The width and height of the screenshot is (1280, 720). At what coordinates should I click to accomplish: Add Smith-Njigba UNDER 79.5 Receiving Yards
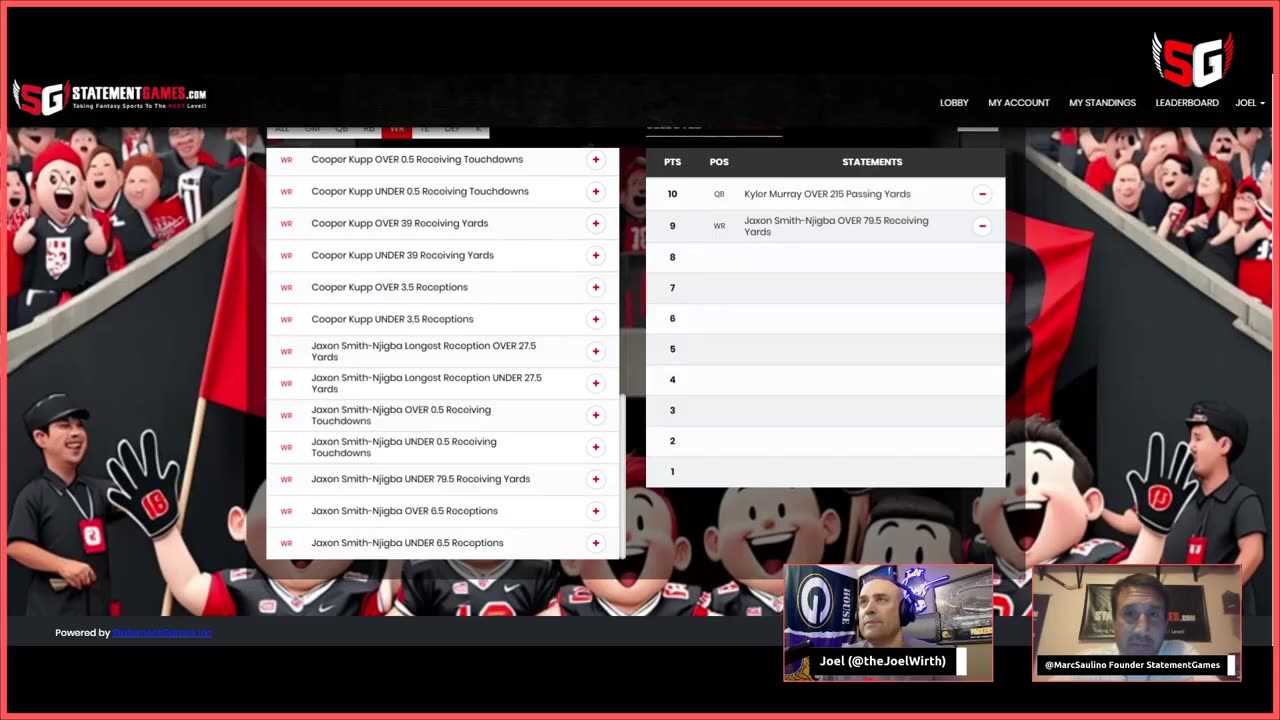coord(596,480)
